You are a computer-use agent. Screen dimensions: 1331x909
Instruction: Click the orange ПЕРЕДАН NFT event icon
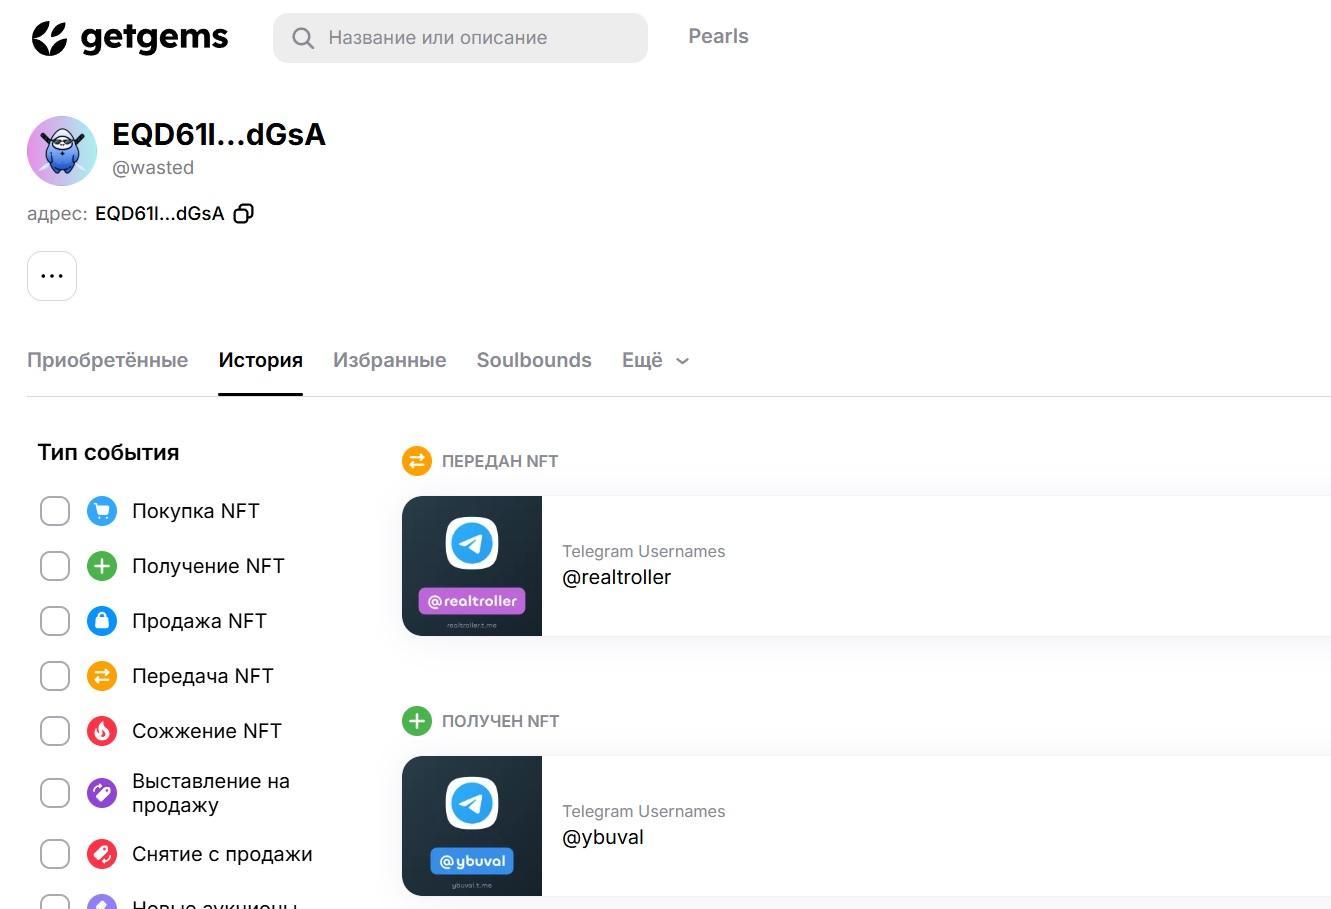point(417,461)
